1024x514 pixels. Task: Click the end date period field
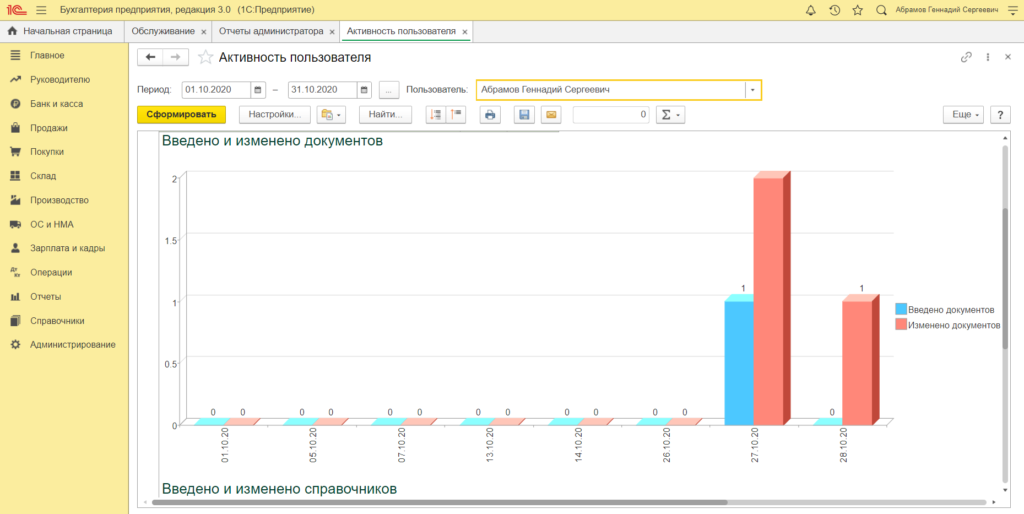[322, 90]
